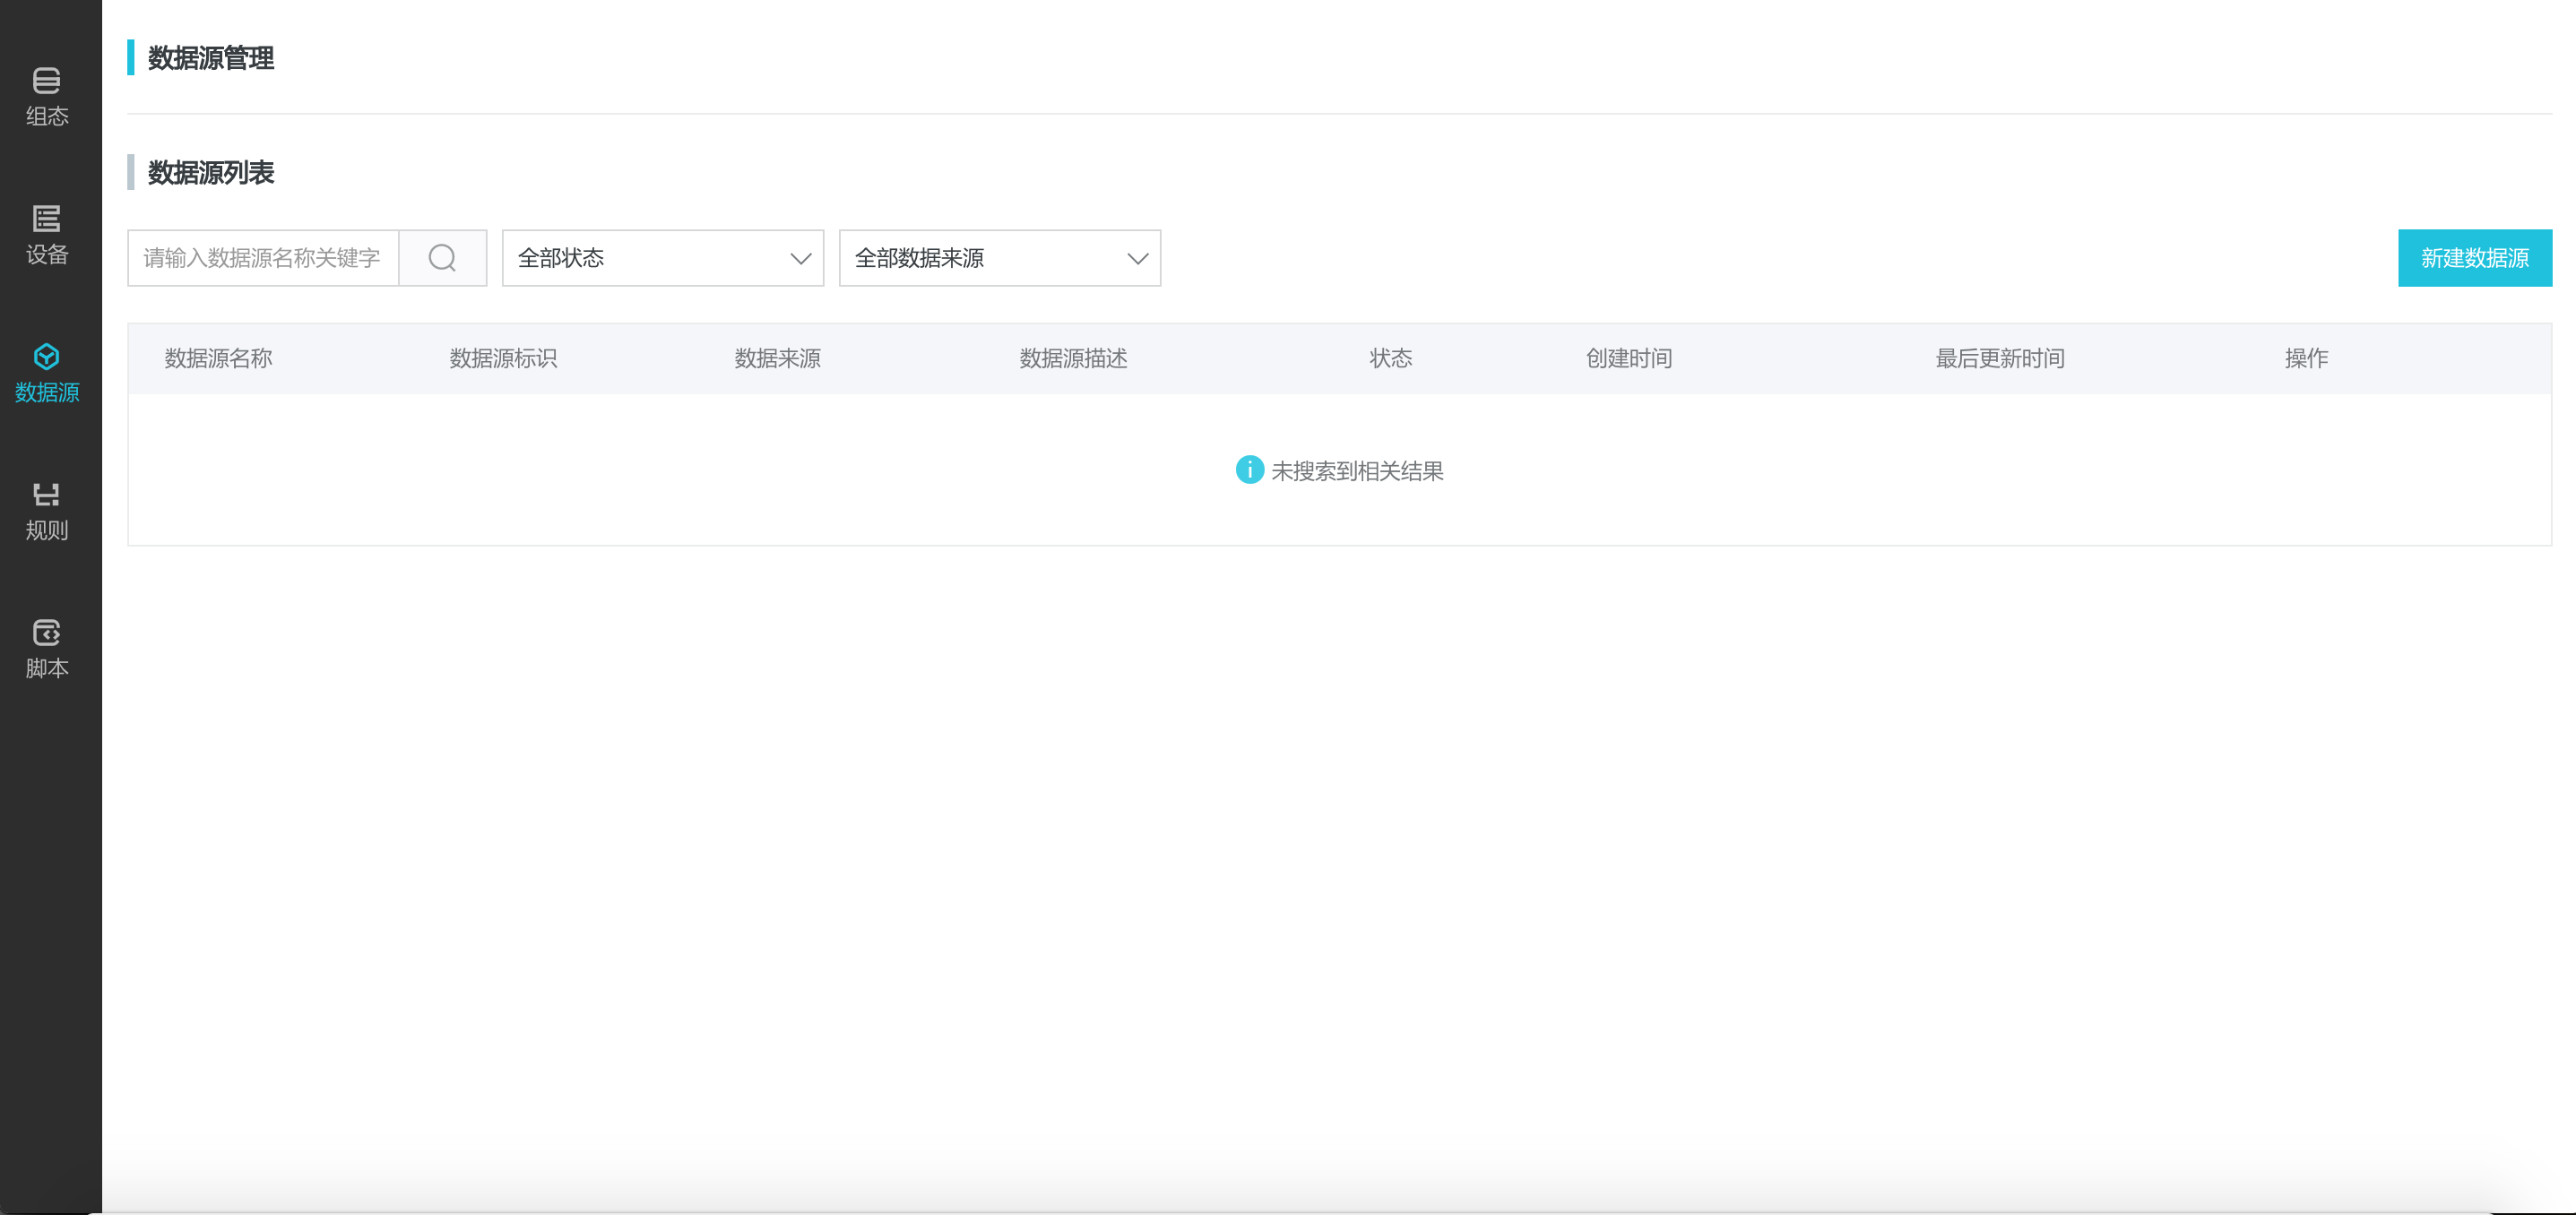The image size is (2576, 1215).
Task: Click the 组态 sidebar icon
Action: point(46,80)
